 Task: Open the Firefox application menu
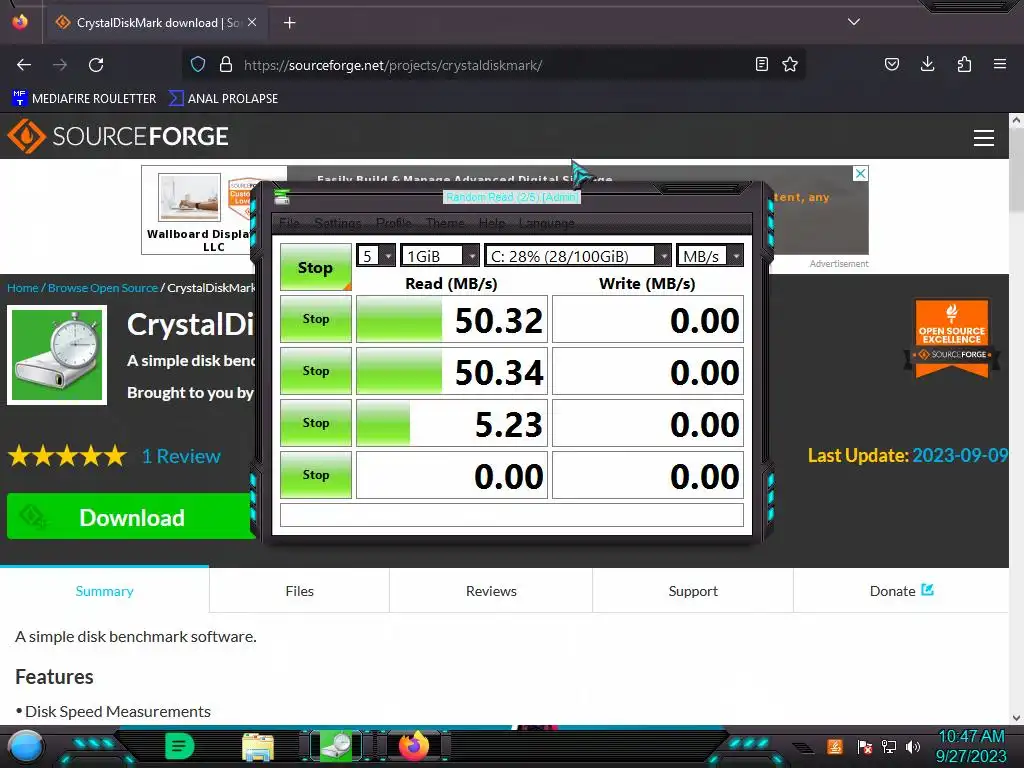click(1000, 64)
